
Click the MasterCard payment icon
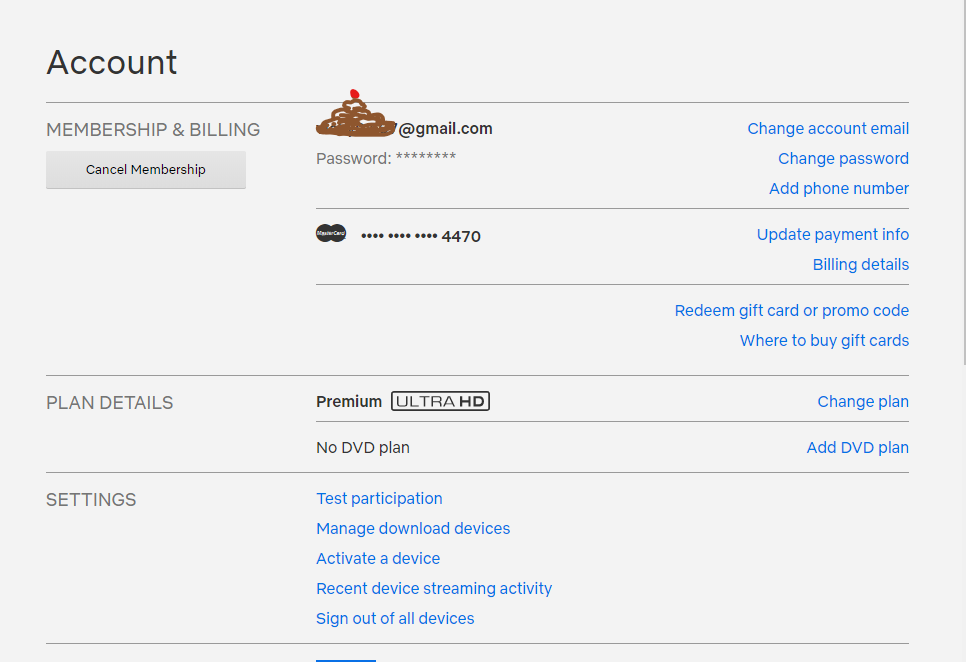point(331,233)
